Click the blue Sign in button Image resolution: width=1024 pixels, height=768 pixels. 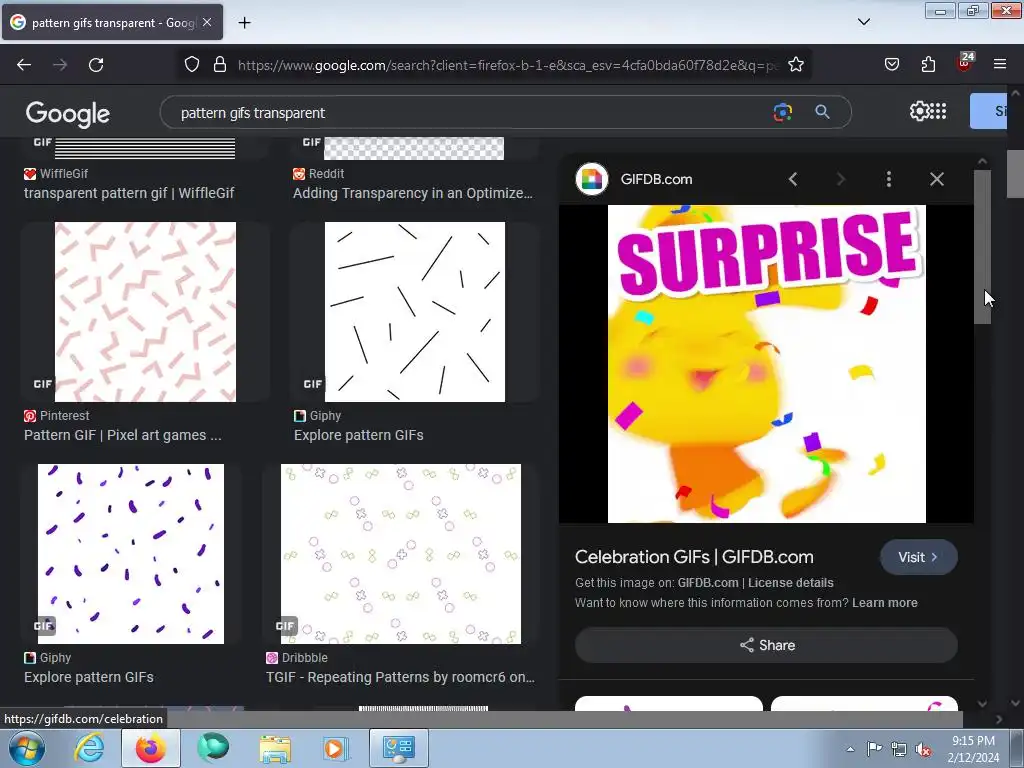(989, 111)
